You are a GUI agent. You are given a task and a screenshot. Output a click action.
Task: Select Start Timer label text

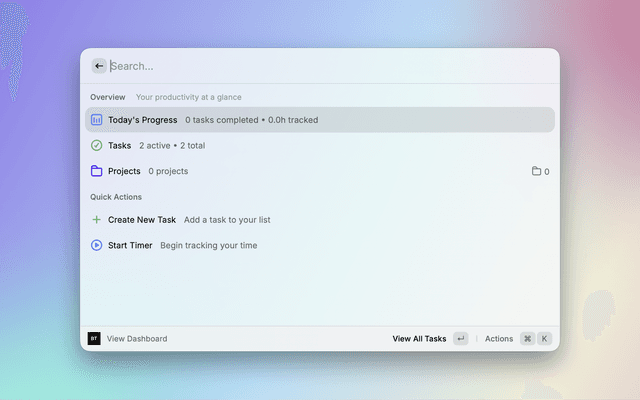pyautogui.click(x=130, y=245)
